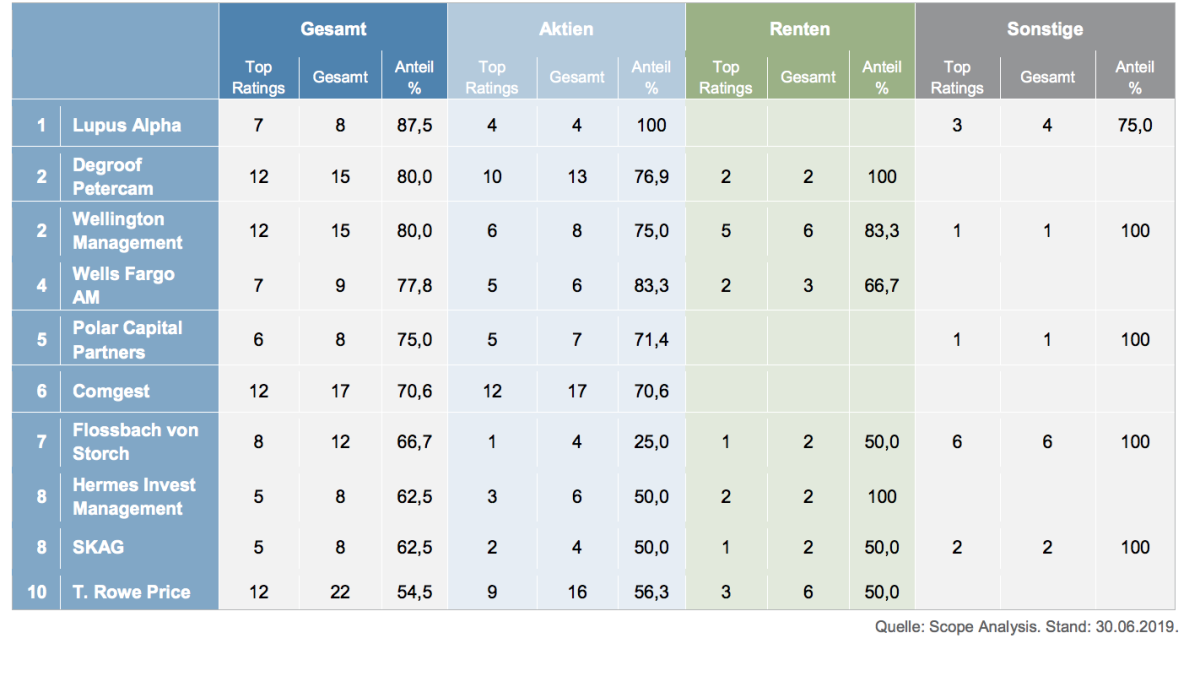The image size is (1200, 675).
Task: Select Hermes Invest Management row label
Action: coord(134,496)
